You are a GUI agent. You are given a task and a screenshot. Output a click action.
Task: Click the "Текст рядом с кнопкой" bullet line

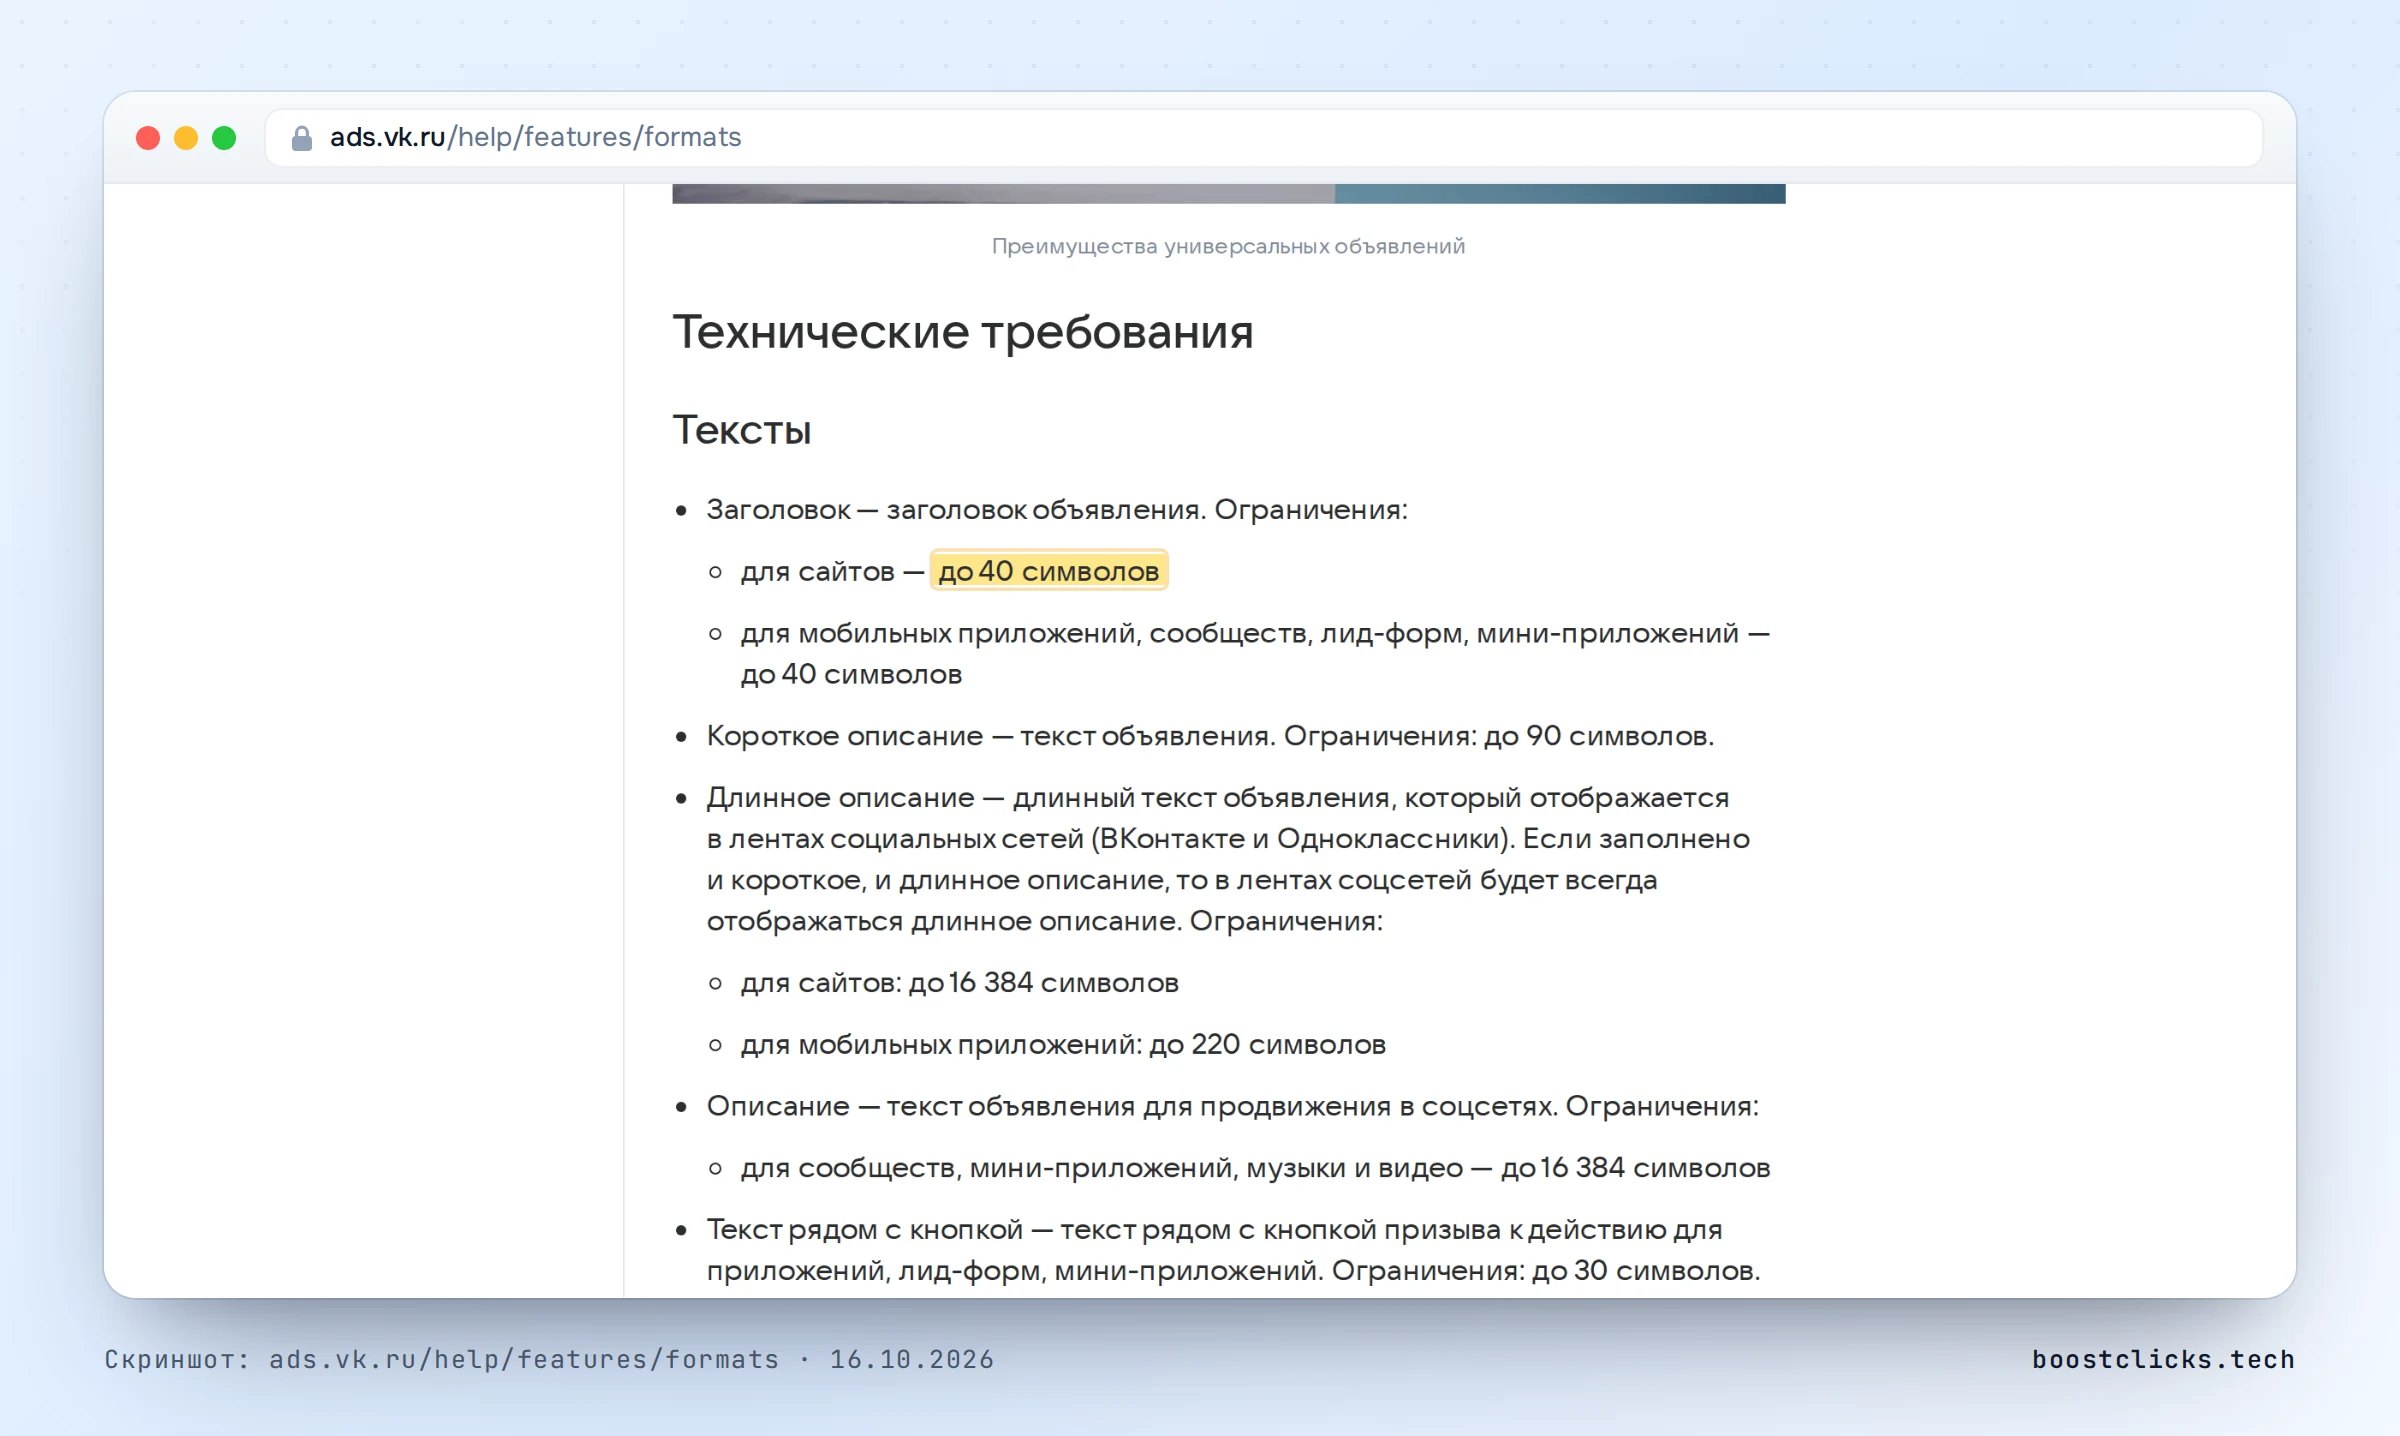click(x=1233, y=1250)
